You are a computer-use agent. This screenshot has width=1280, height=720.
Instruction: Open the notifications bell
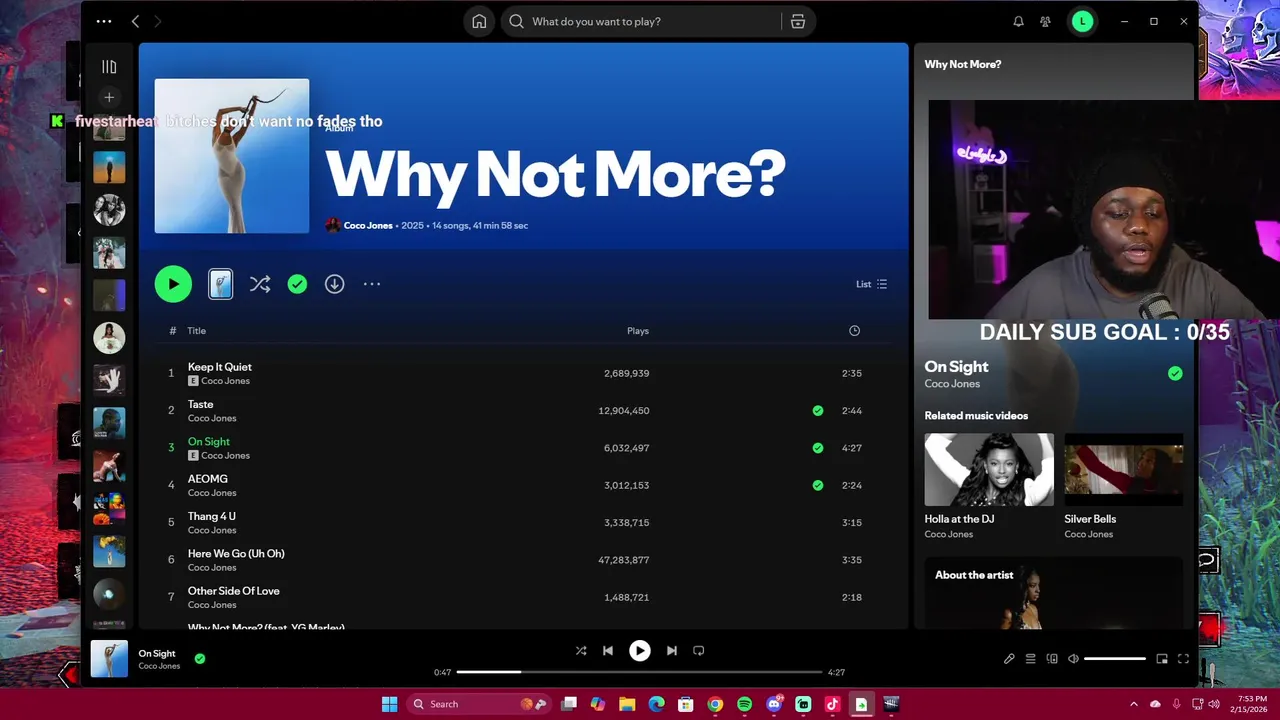(x=1018, y=21)
